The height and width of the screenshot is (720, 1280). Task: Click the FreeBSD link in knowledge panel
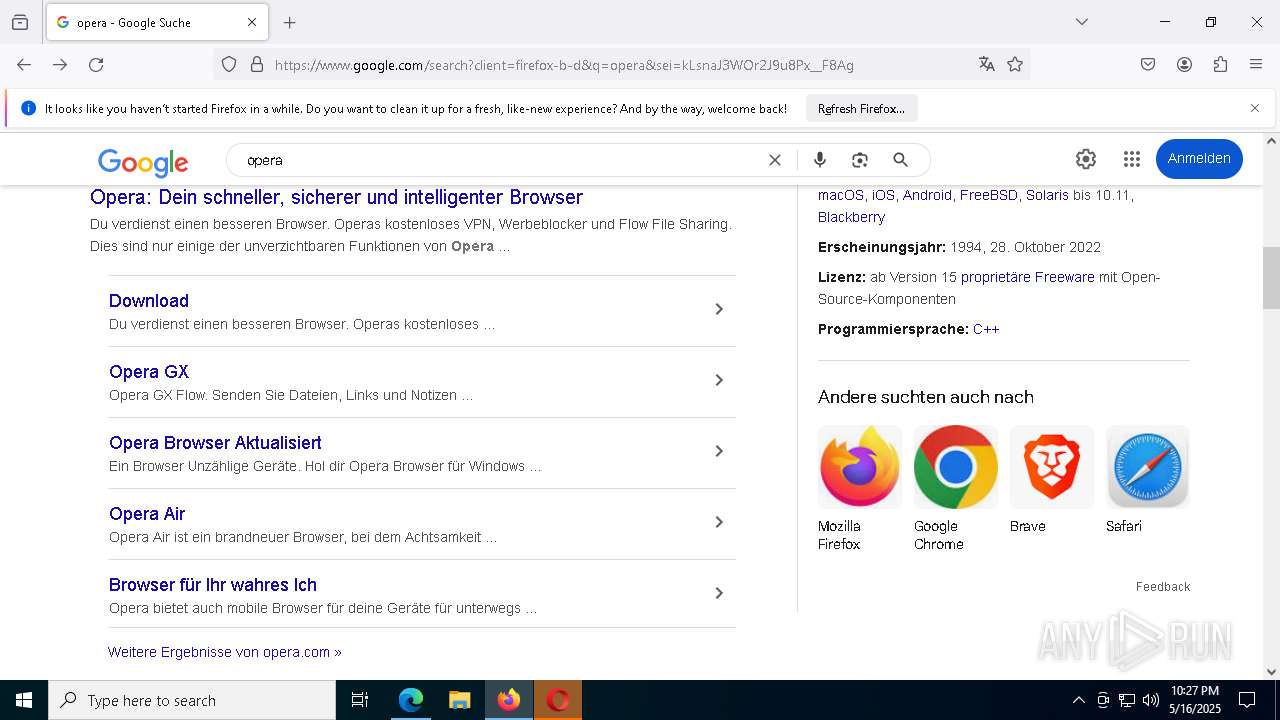pos(988,195)
